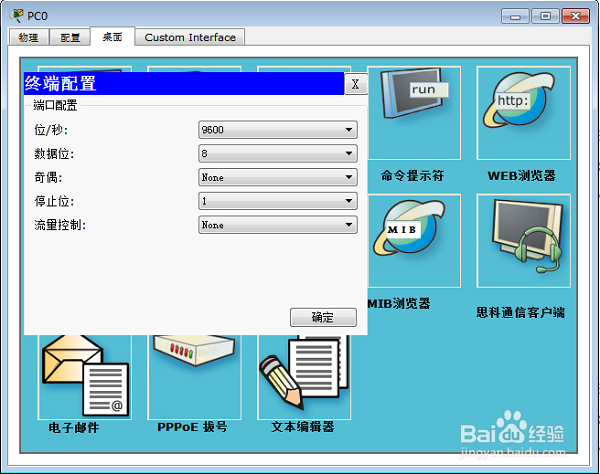Screen dimensions: 600x474
Task: Minimize the PC0 window
Action: (x=515, y=16)
